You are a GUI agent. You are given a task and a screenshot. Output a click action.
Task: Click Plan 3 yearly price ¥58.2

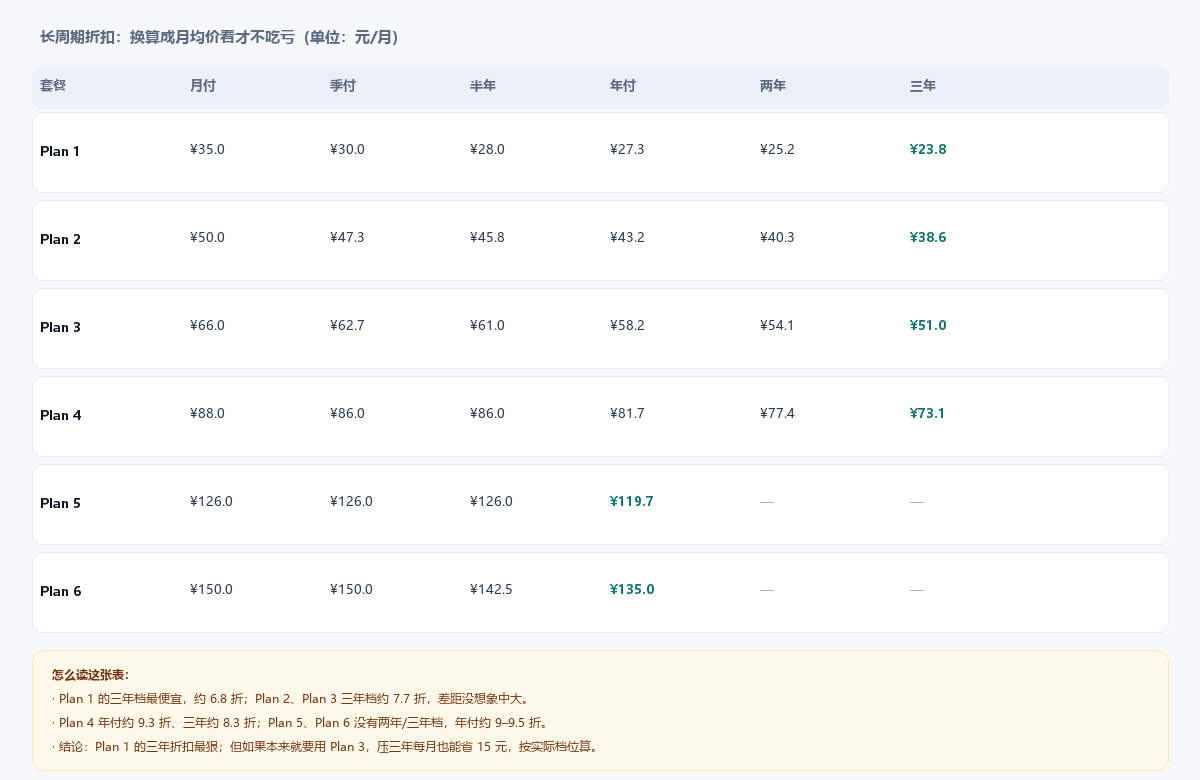pos(627,325)
